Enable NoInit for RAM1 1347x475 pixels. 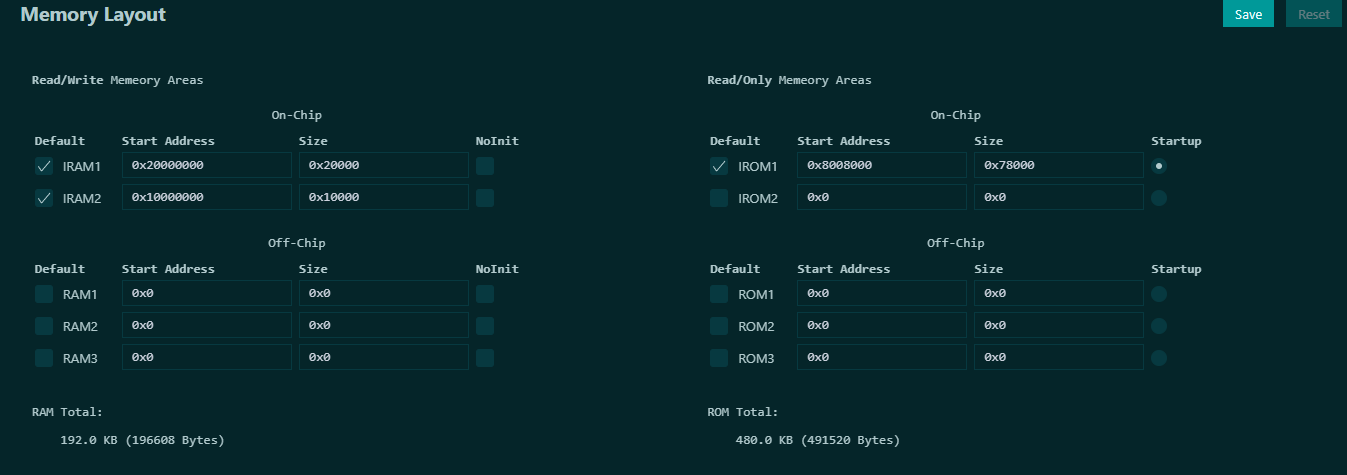(x=485, y=294)
